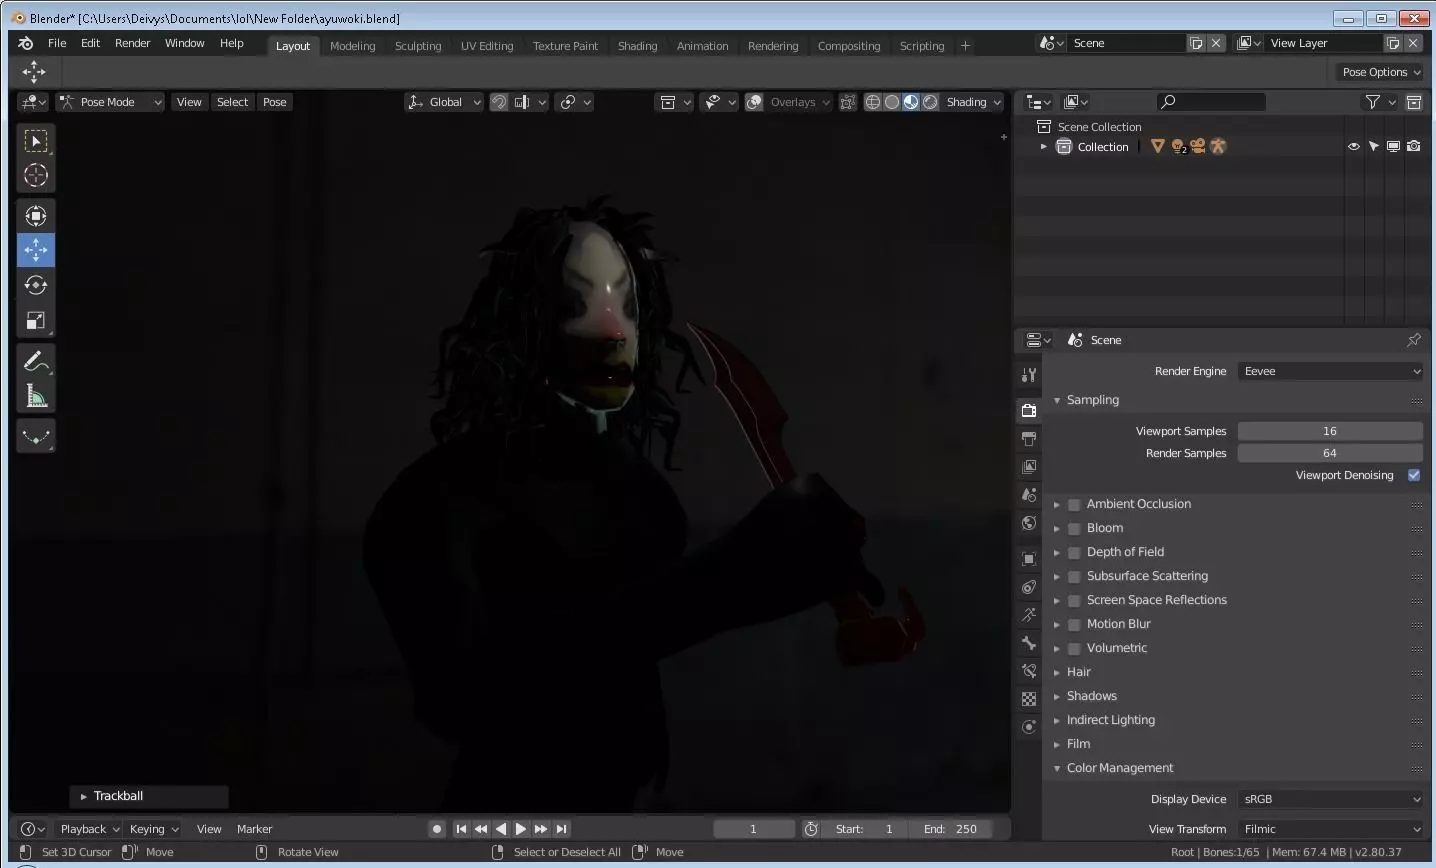Open the File menu
Viewport: 1436px width, 868px height.
click(x=57, y=44)
